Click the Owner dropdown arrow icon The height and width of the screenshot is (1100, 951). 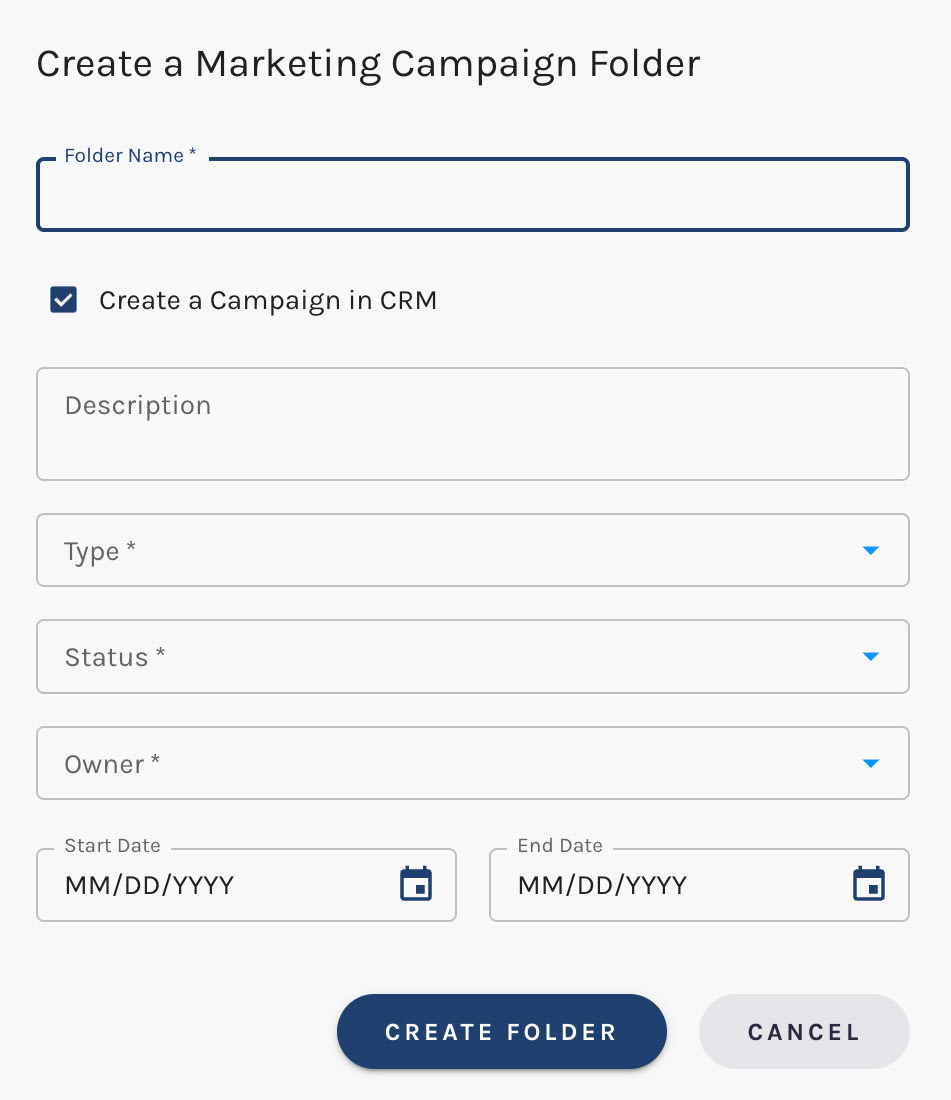click(870, 763)
